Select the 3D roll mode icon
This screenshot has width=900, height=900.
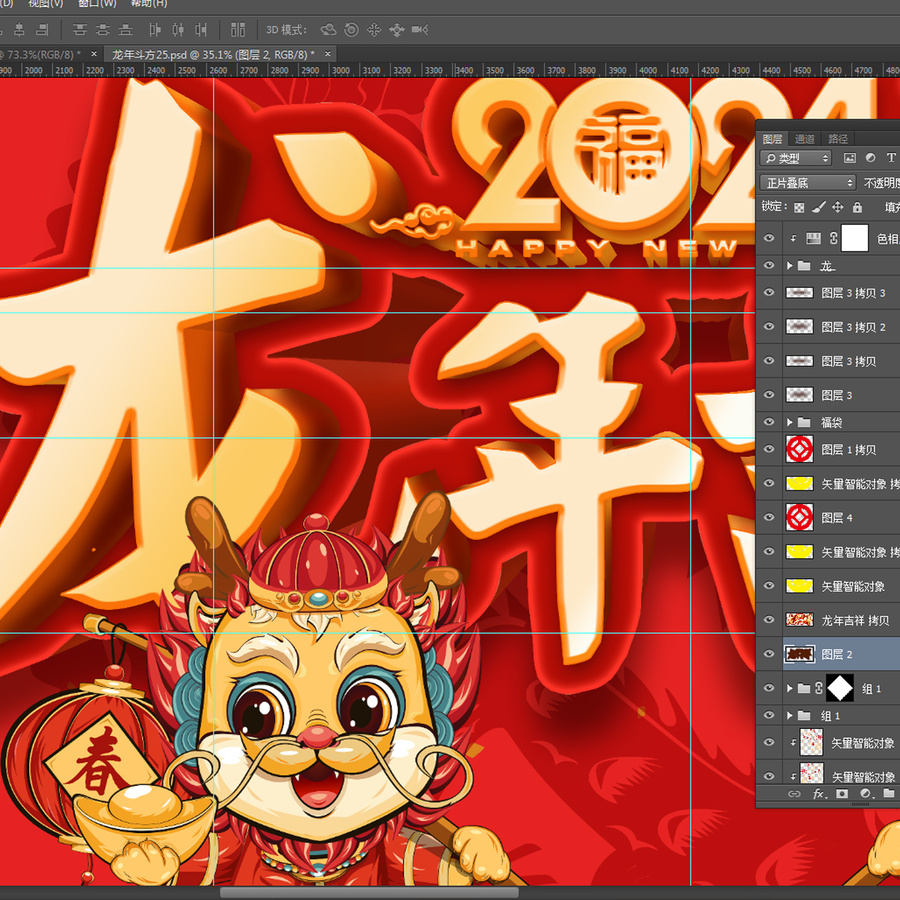pyautogui.click(x=351, y=29)
